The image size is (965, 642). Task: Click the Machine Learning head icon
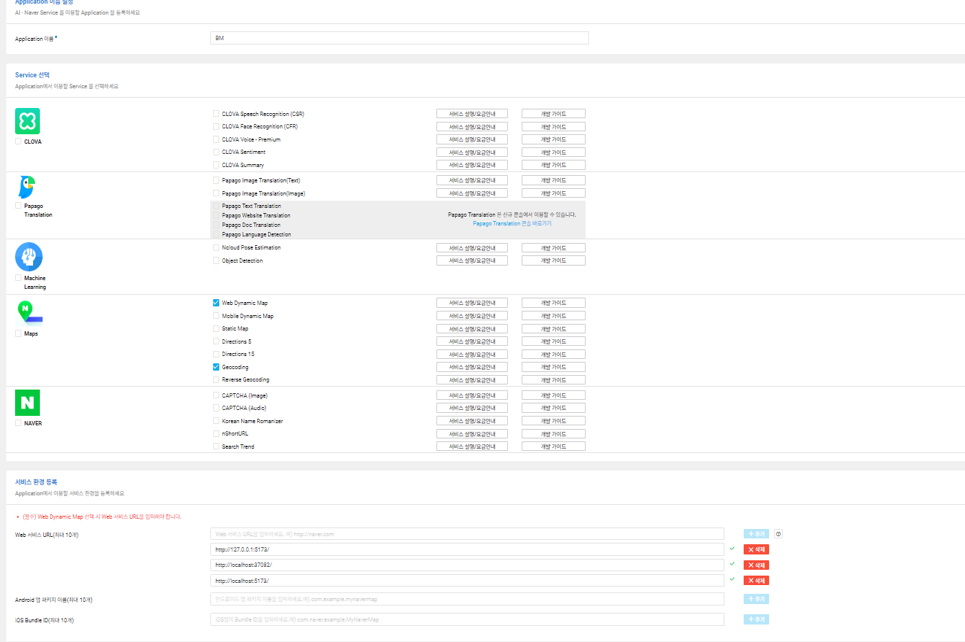point(29,257)
